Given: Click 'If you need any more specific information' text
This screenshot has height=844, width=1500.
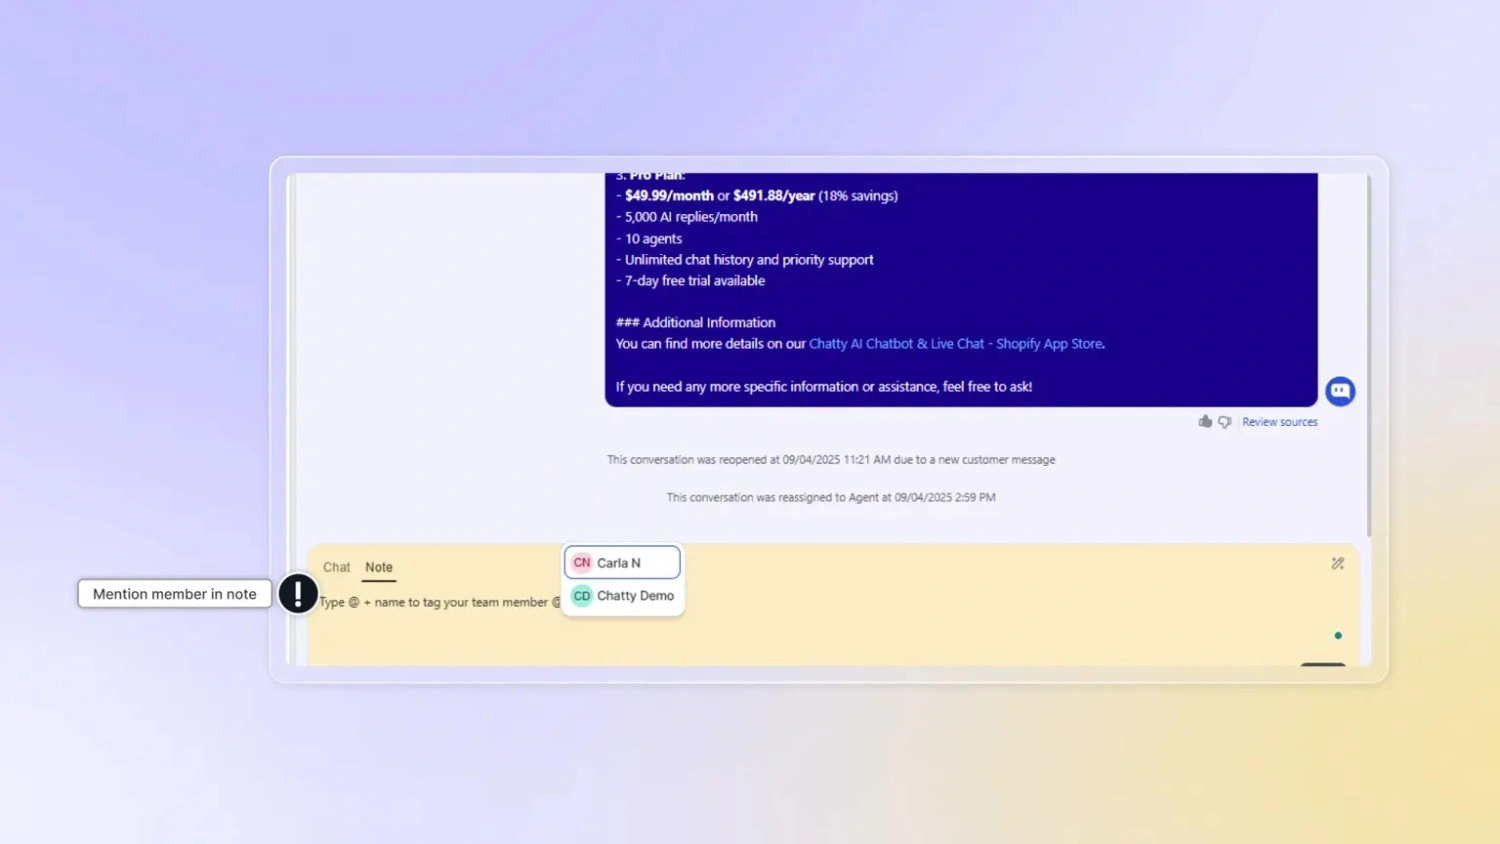Looking at the screenshot, I should pyautogui.click(x=824, y=387).
